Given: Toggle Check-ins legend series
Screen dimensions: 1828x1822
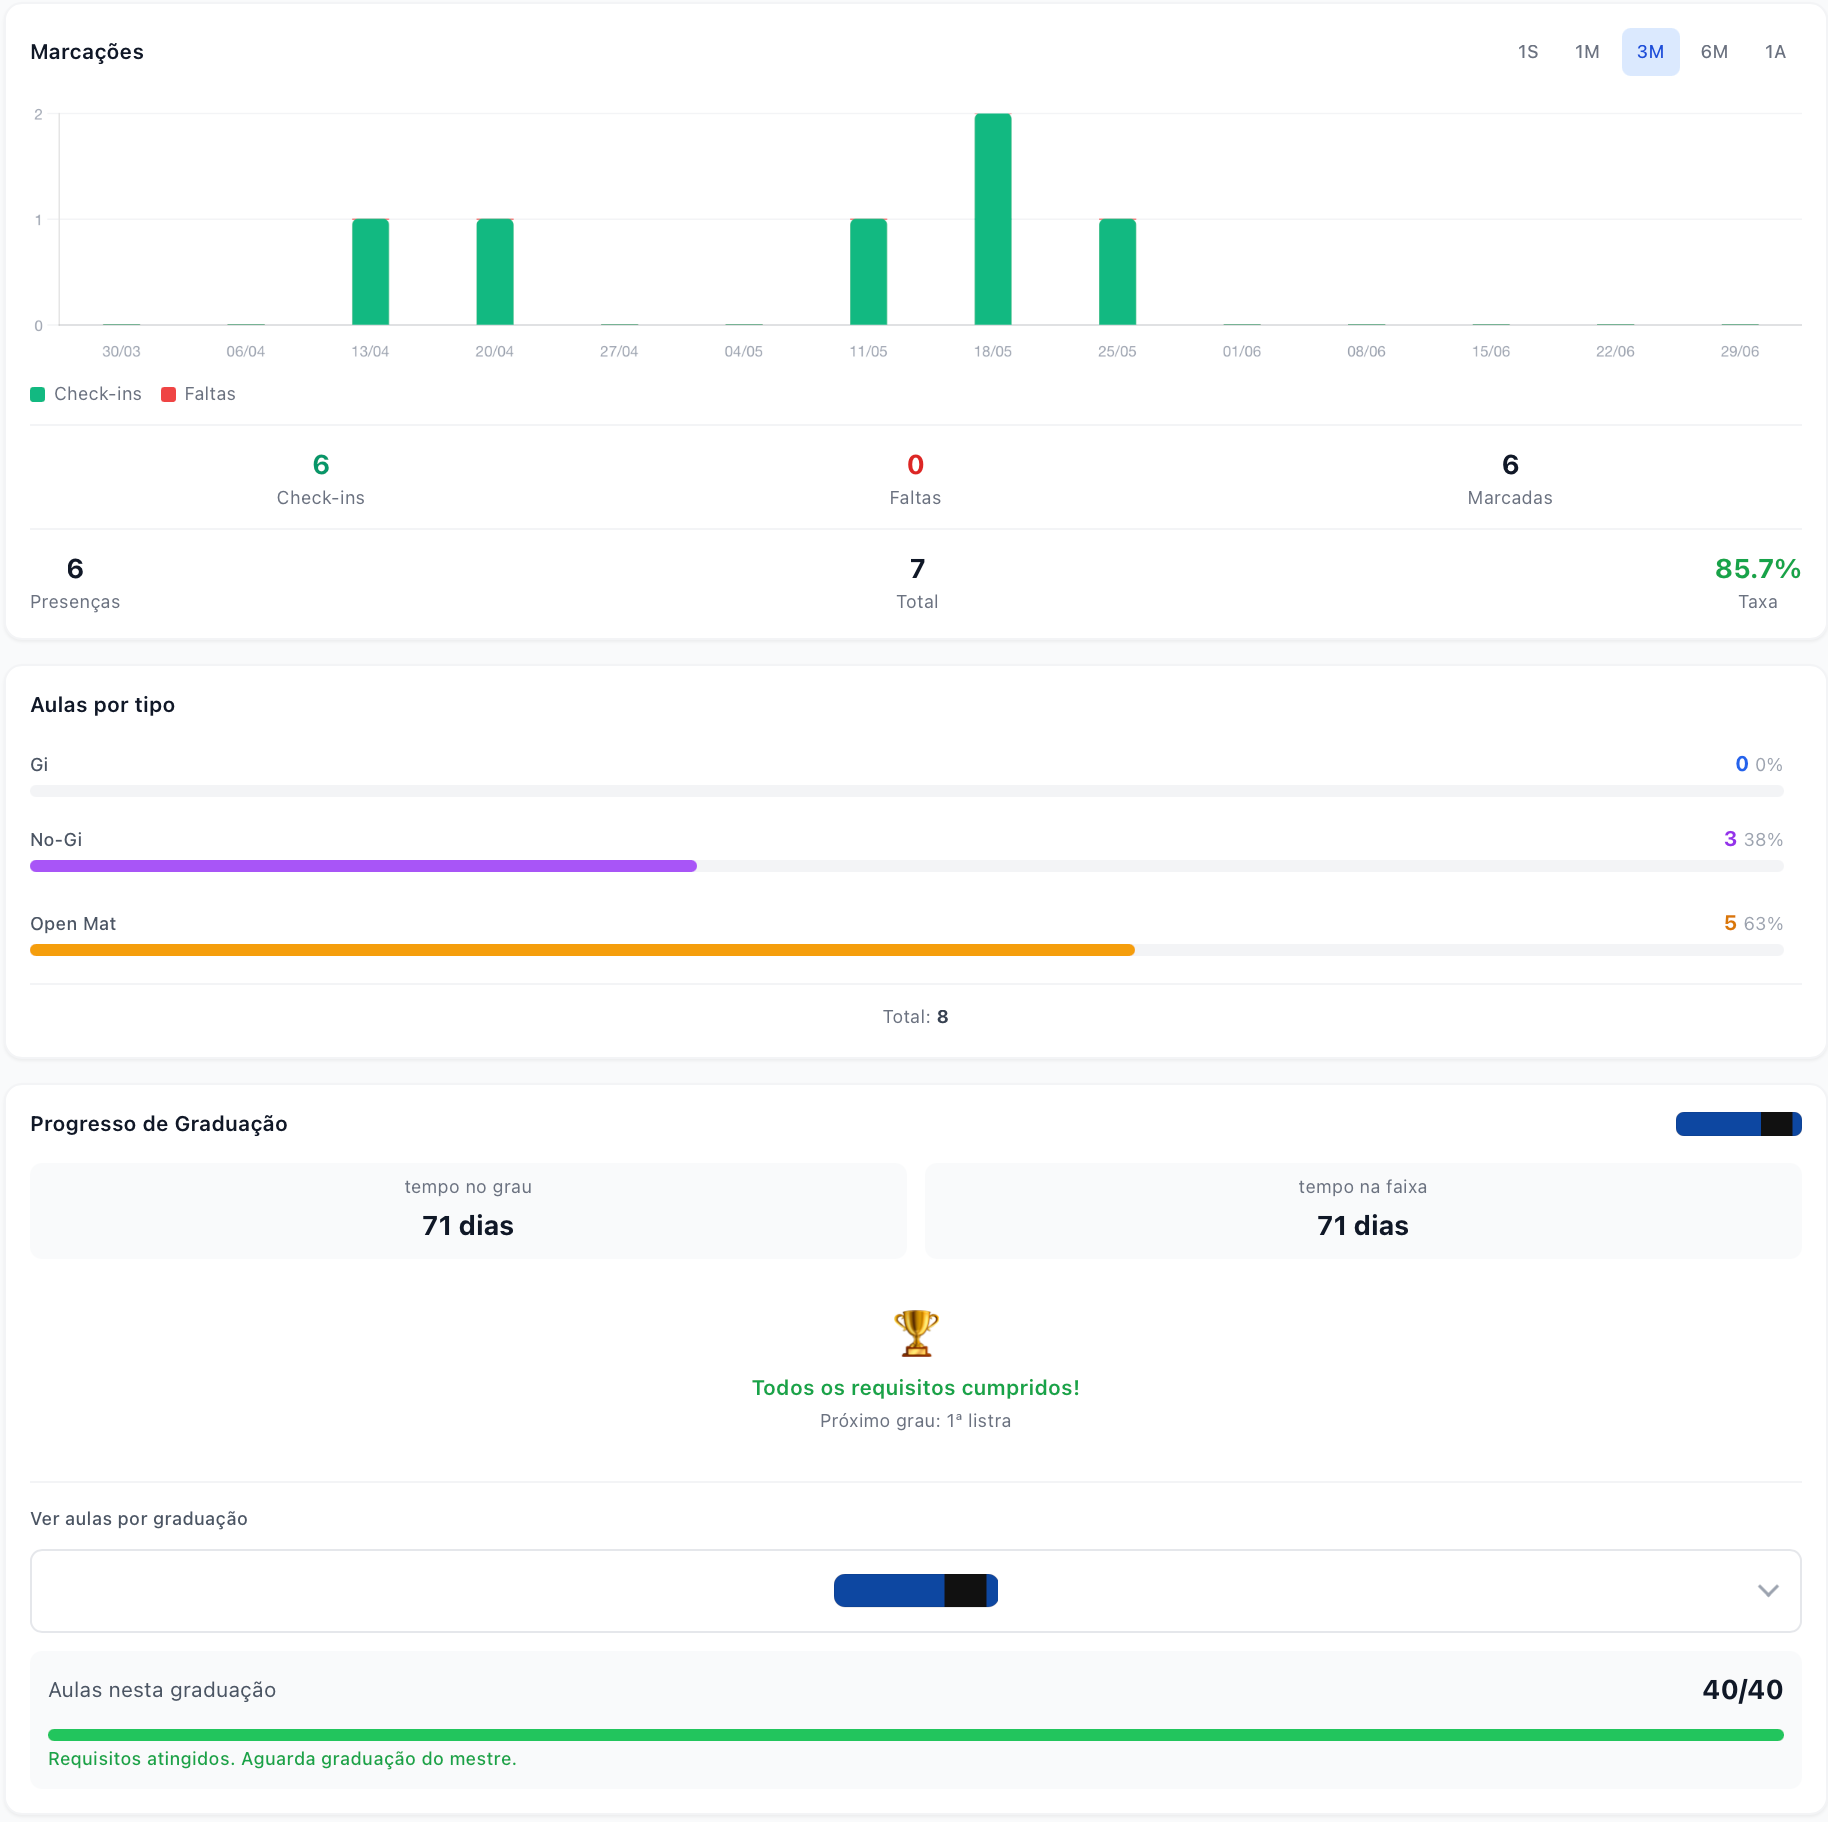Looking at the screenshot, I should click(86, 394).
